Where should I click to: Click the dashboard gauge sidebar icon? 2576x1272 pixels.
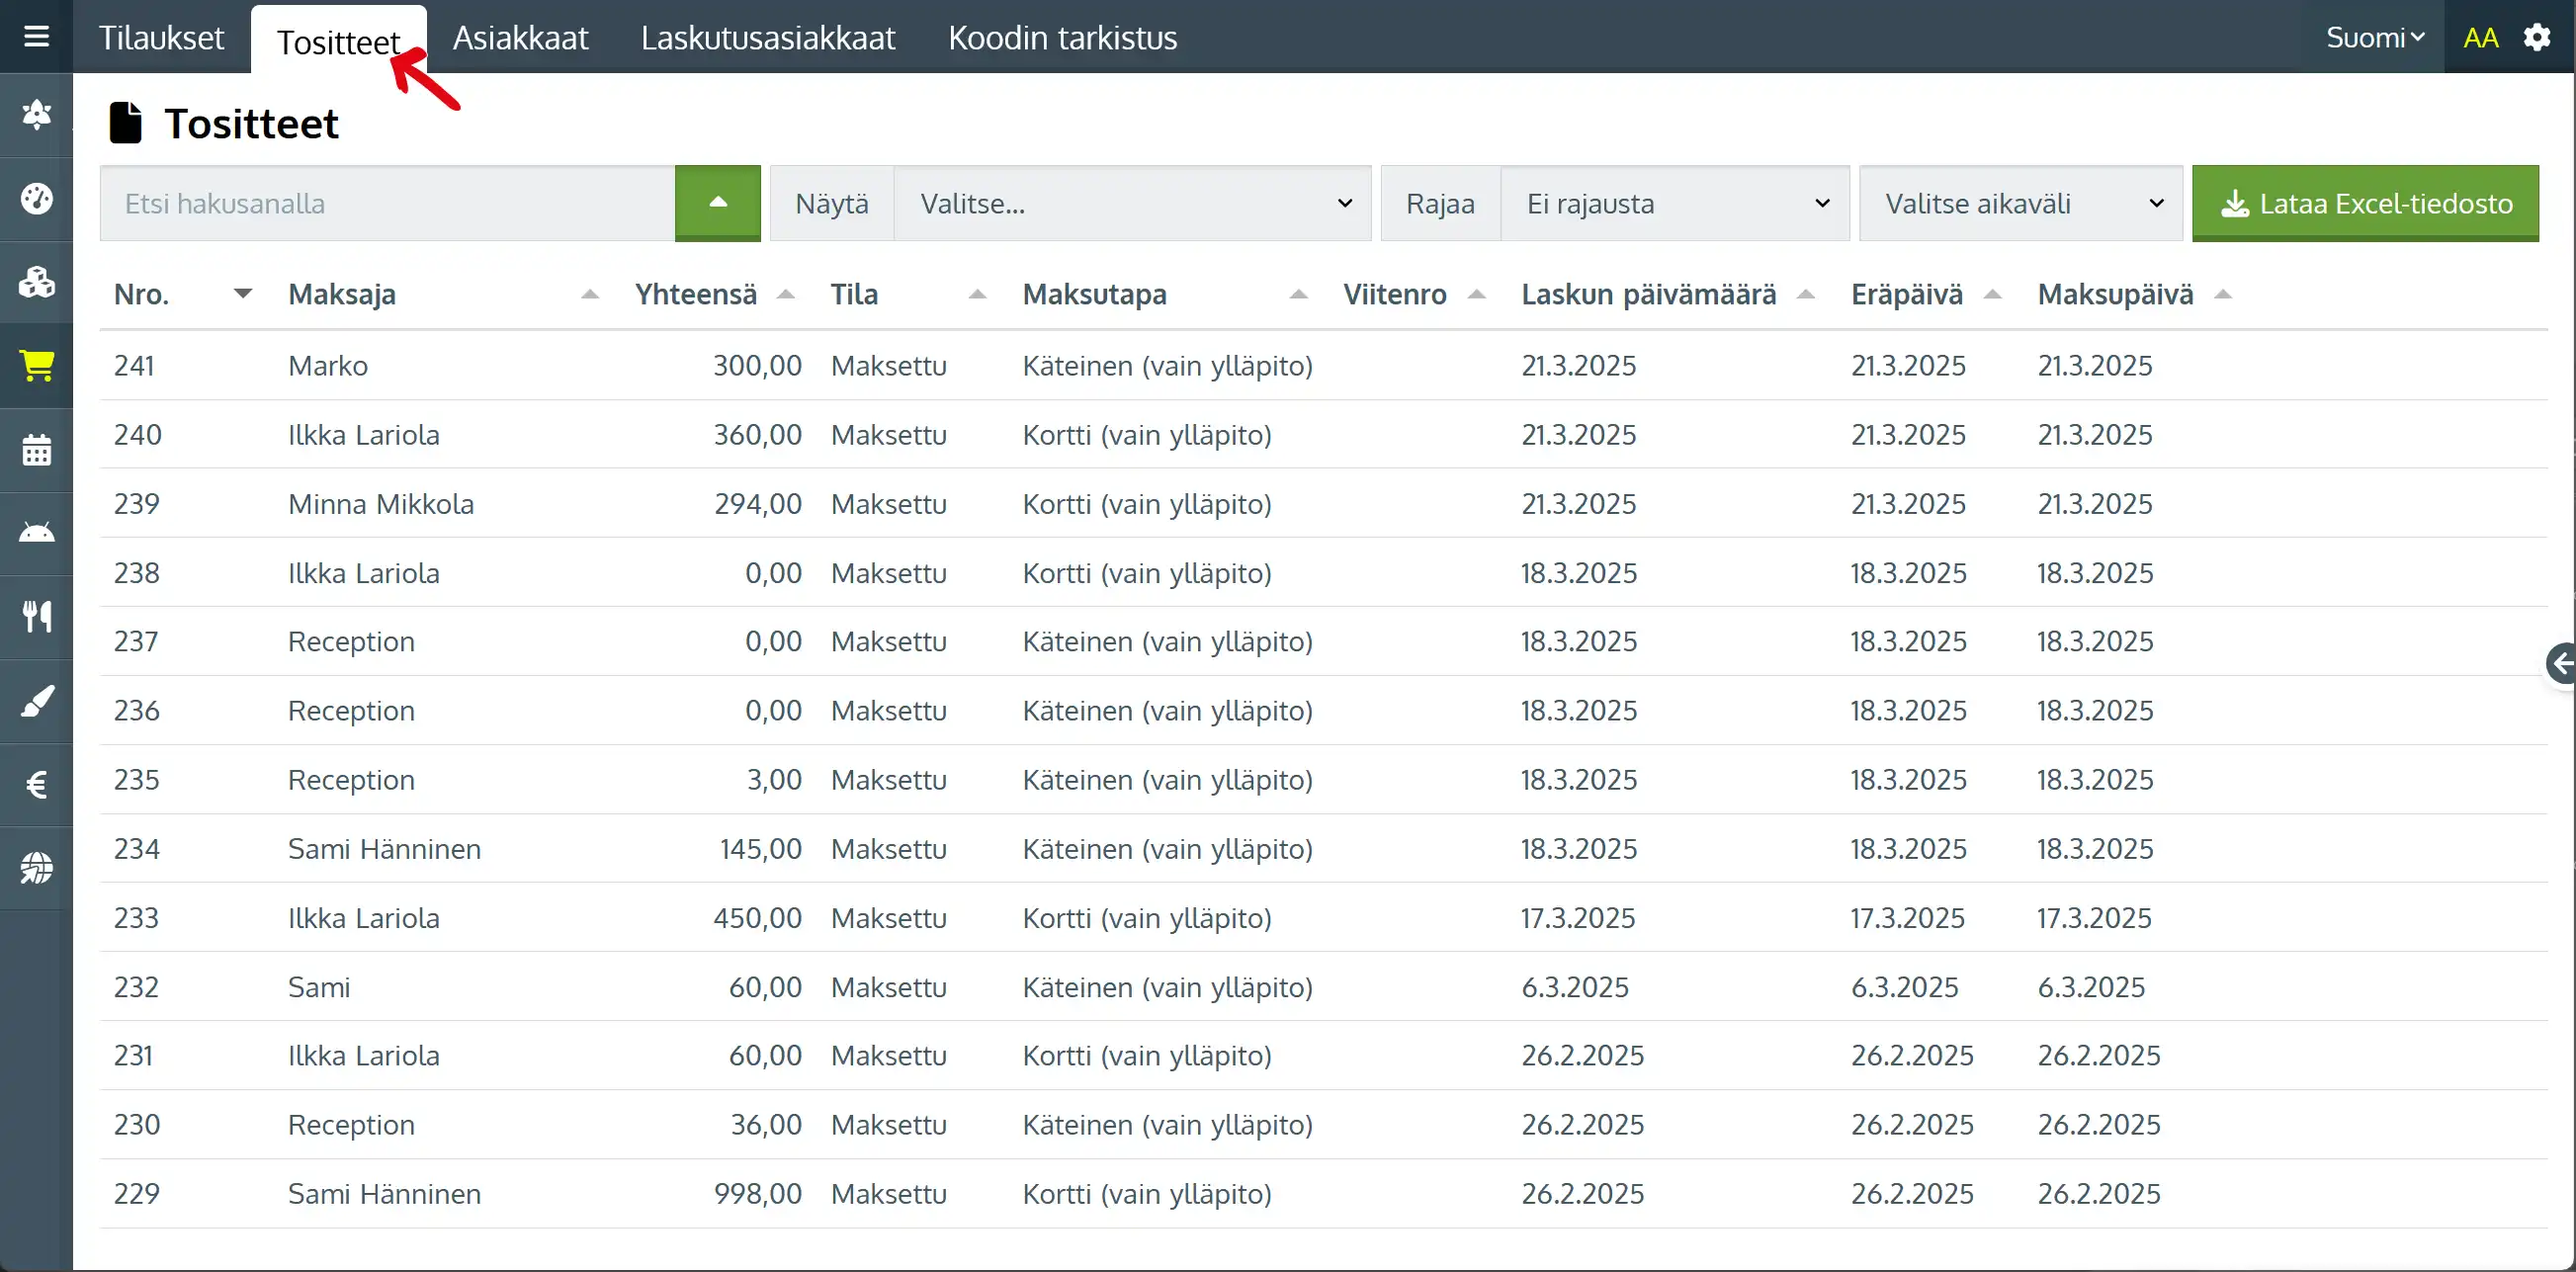click(36, 199)
